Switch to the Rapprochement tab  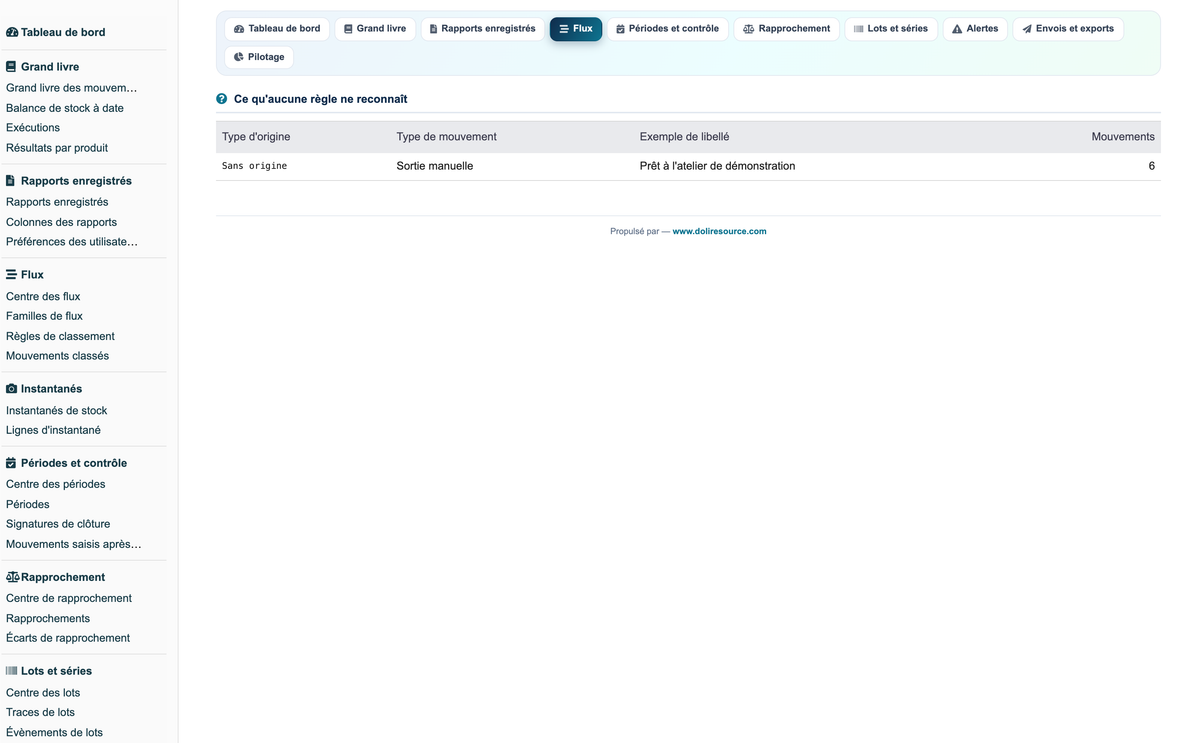pyautogui.click(x=787, y=29)
